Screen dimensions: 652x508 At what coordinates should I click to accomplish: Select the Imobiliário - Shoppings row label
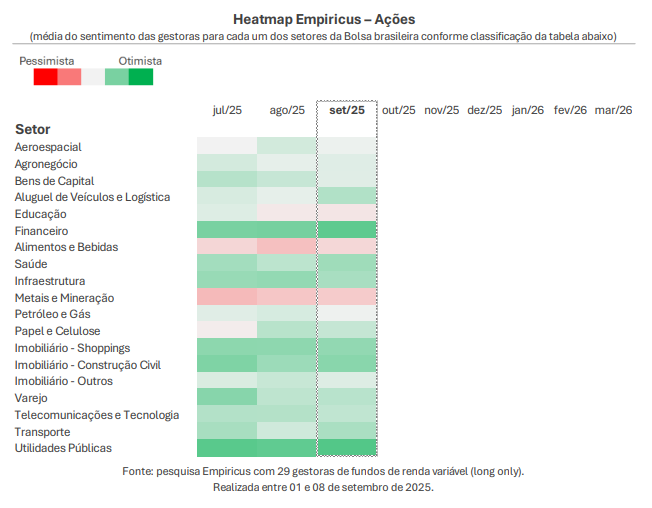[72, 348]
